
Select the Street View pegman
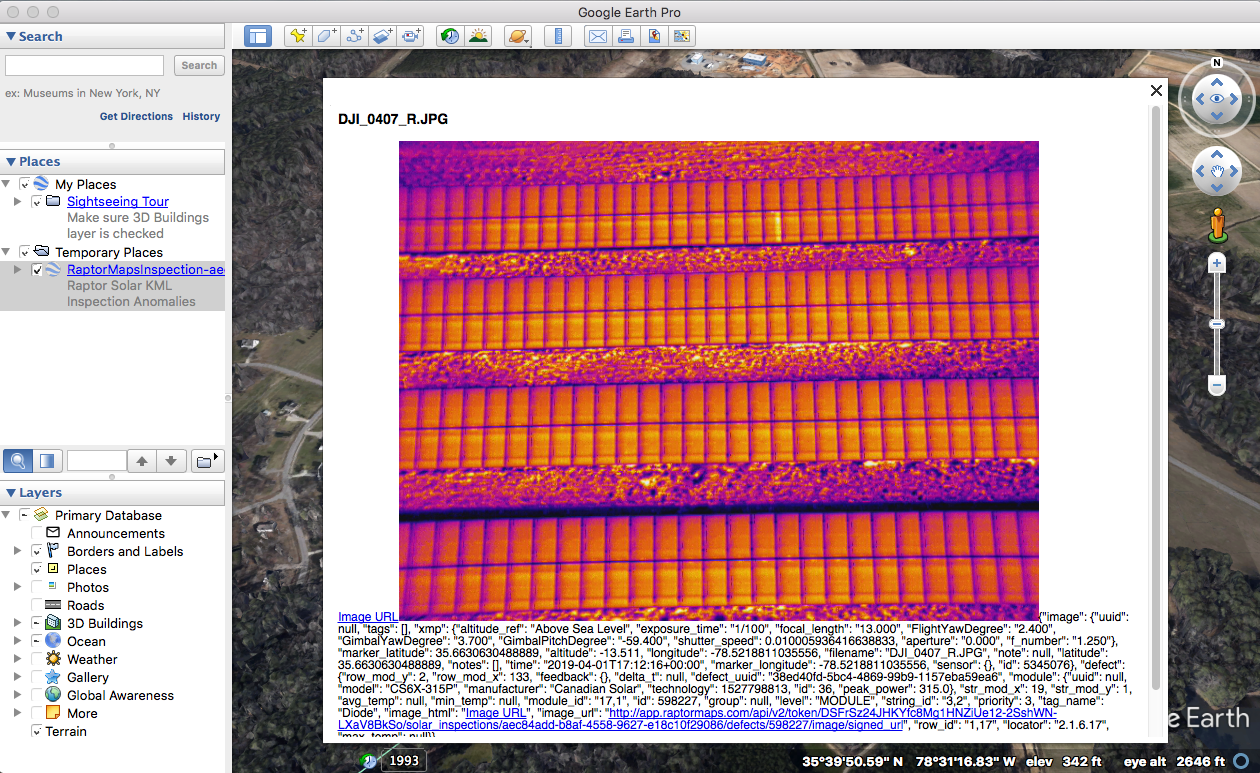point(1217,225)
